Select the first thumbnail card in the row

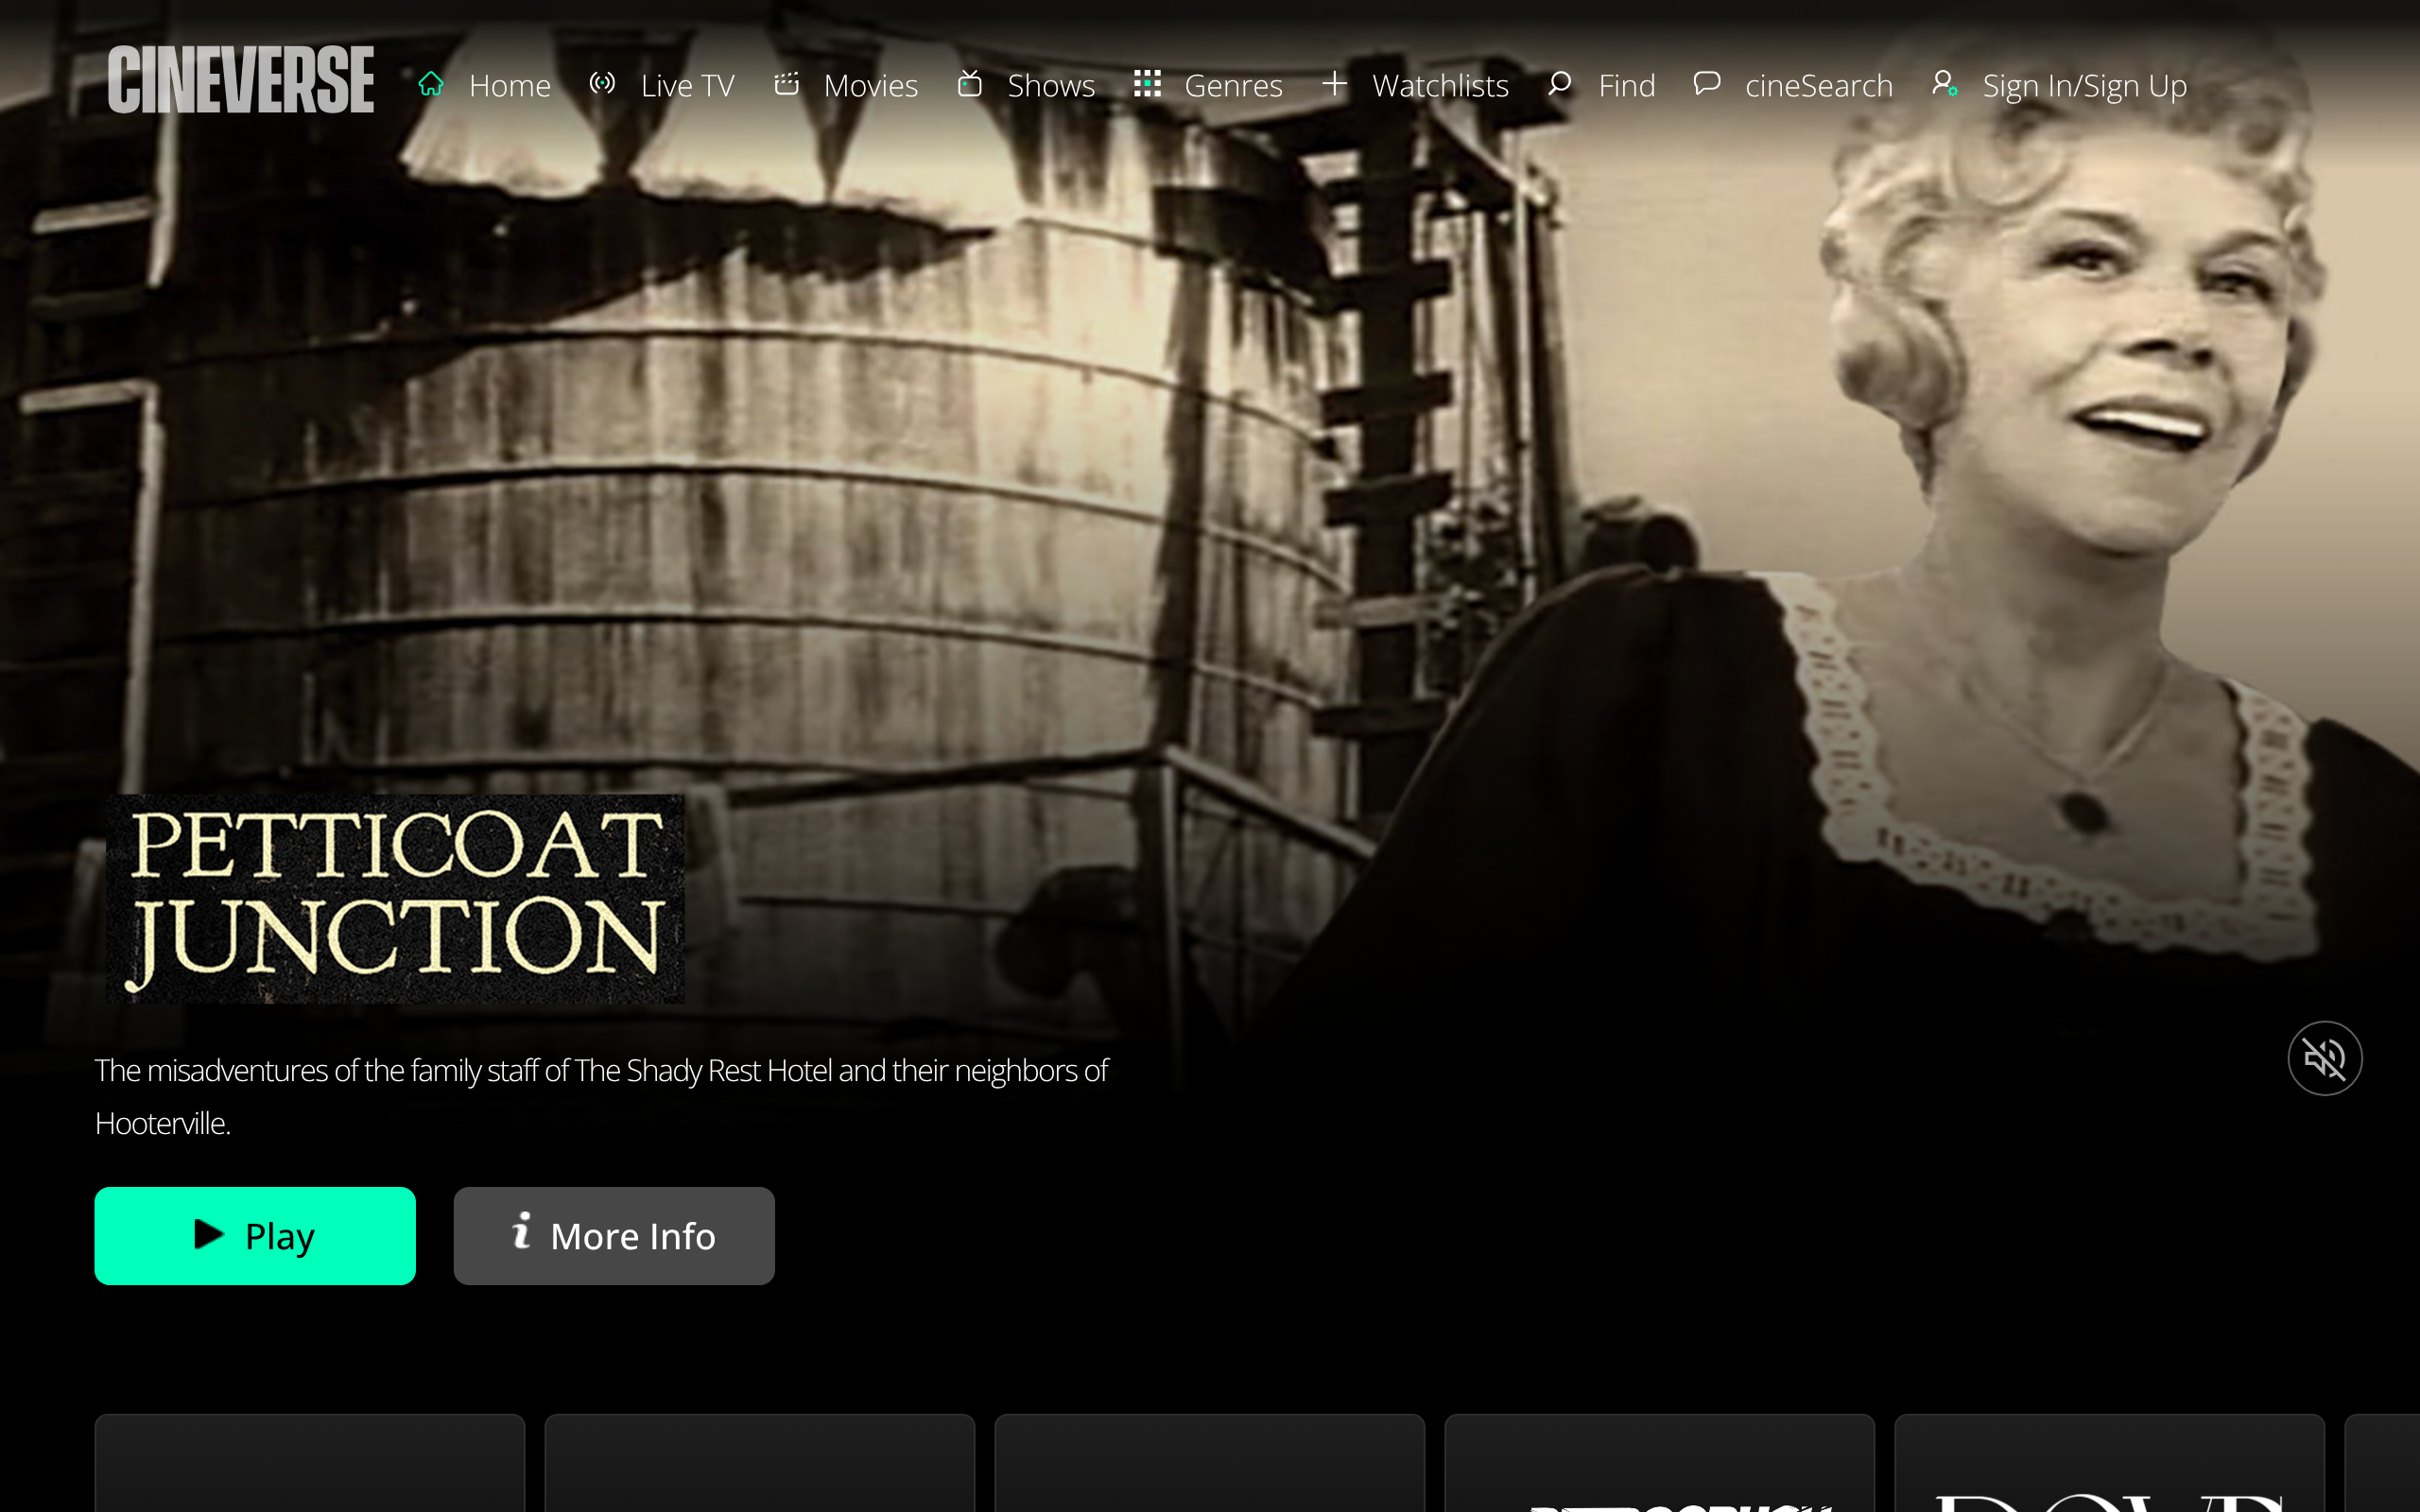[x=310, y=1462]
